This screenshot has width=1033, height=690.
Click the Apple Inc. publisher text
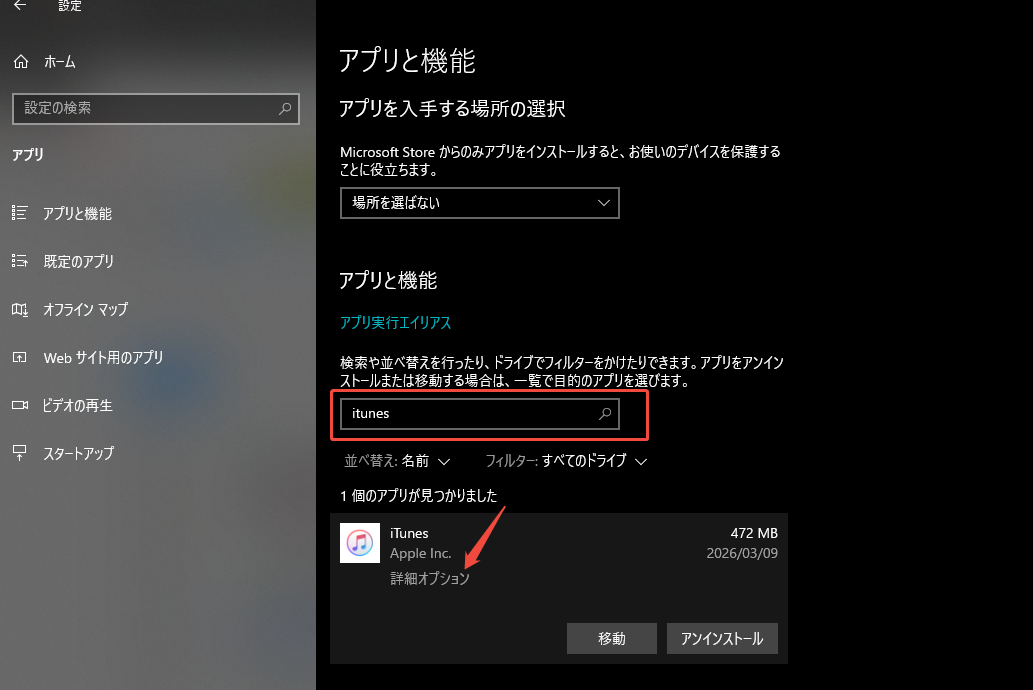pyautogui.click(x=420, y=554)
